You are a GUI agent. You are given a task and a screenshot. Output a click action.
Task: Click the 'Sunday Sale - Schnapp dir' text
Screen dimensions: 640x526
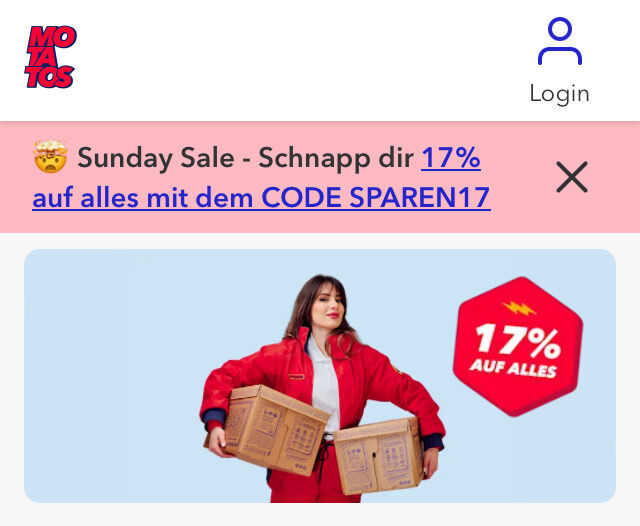[245, 158]
